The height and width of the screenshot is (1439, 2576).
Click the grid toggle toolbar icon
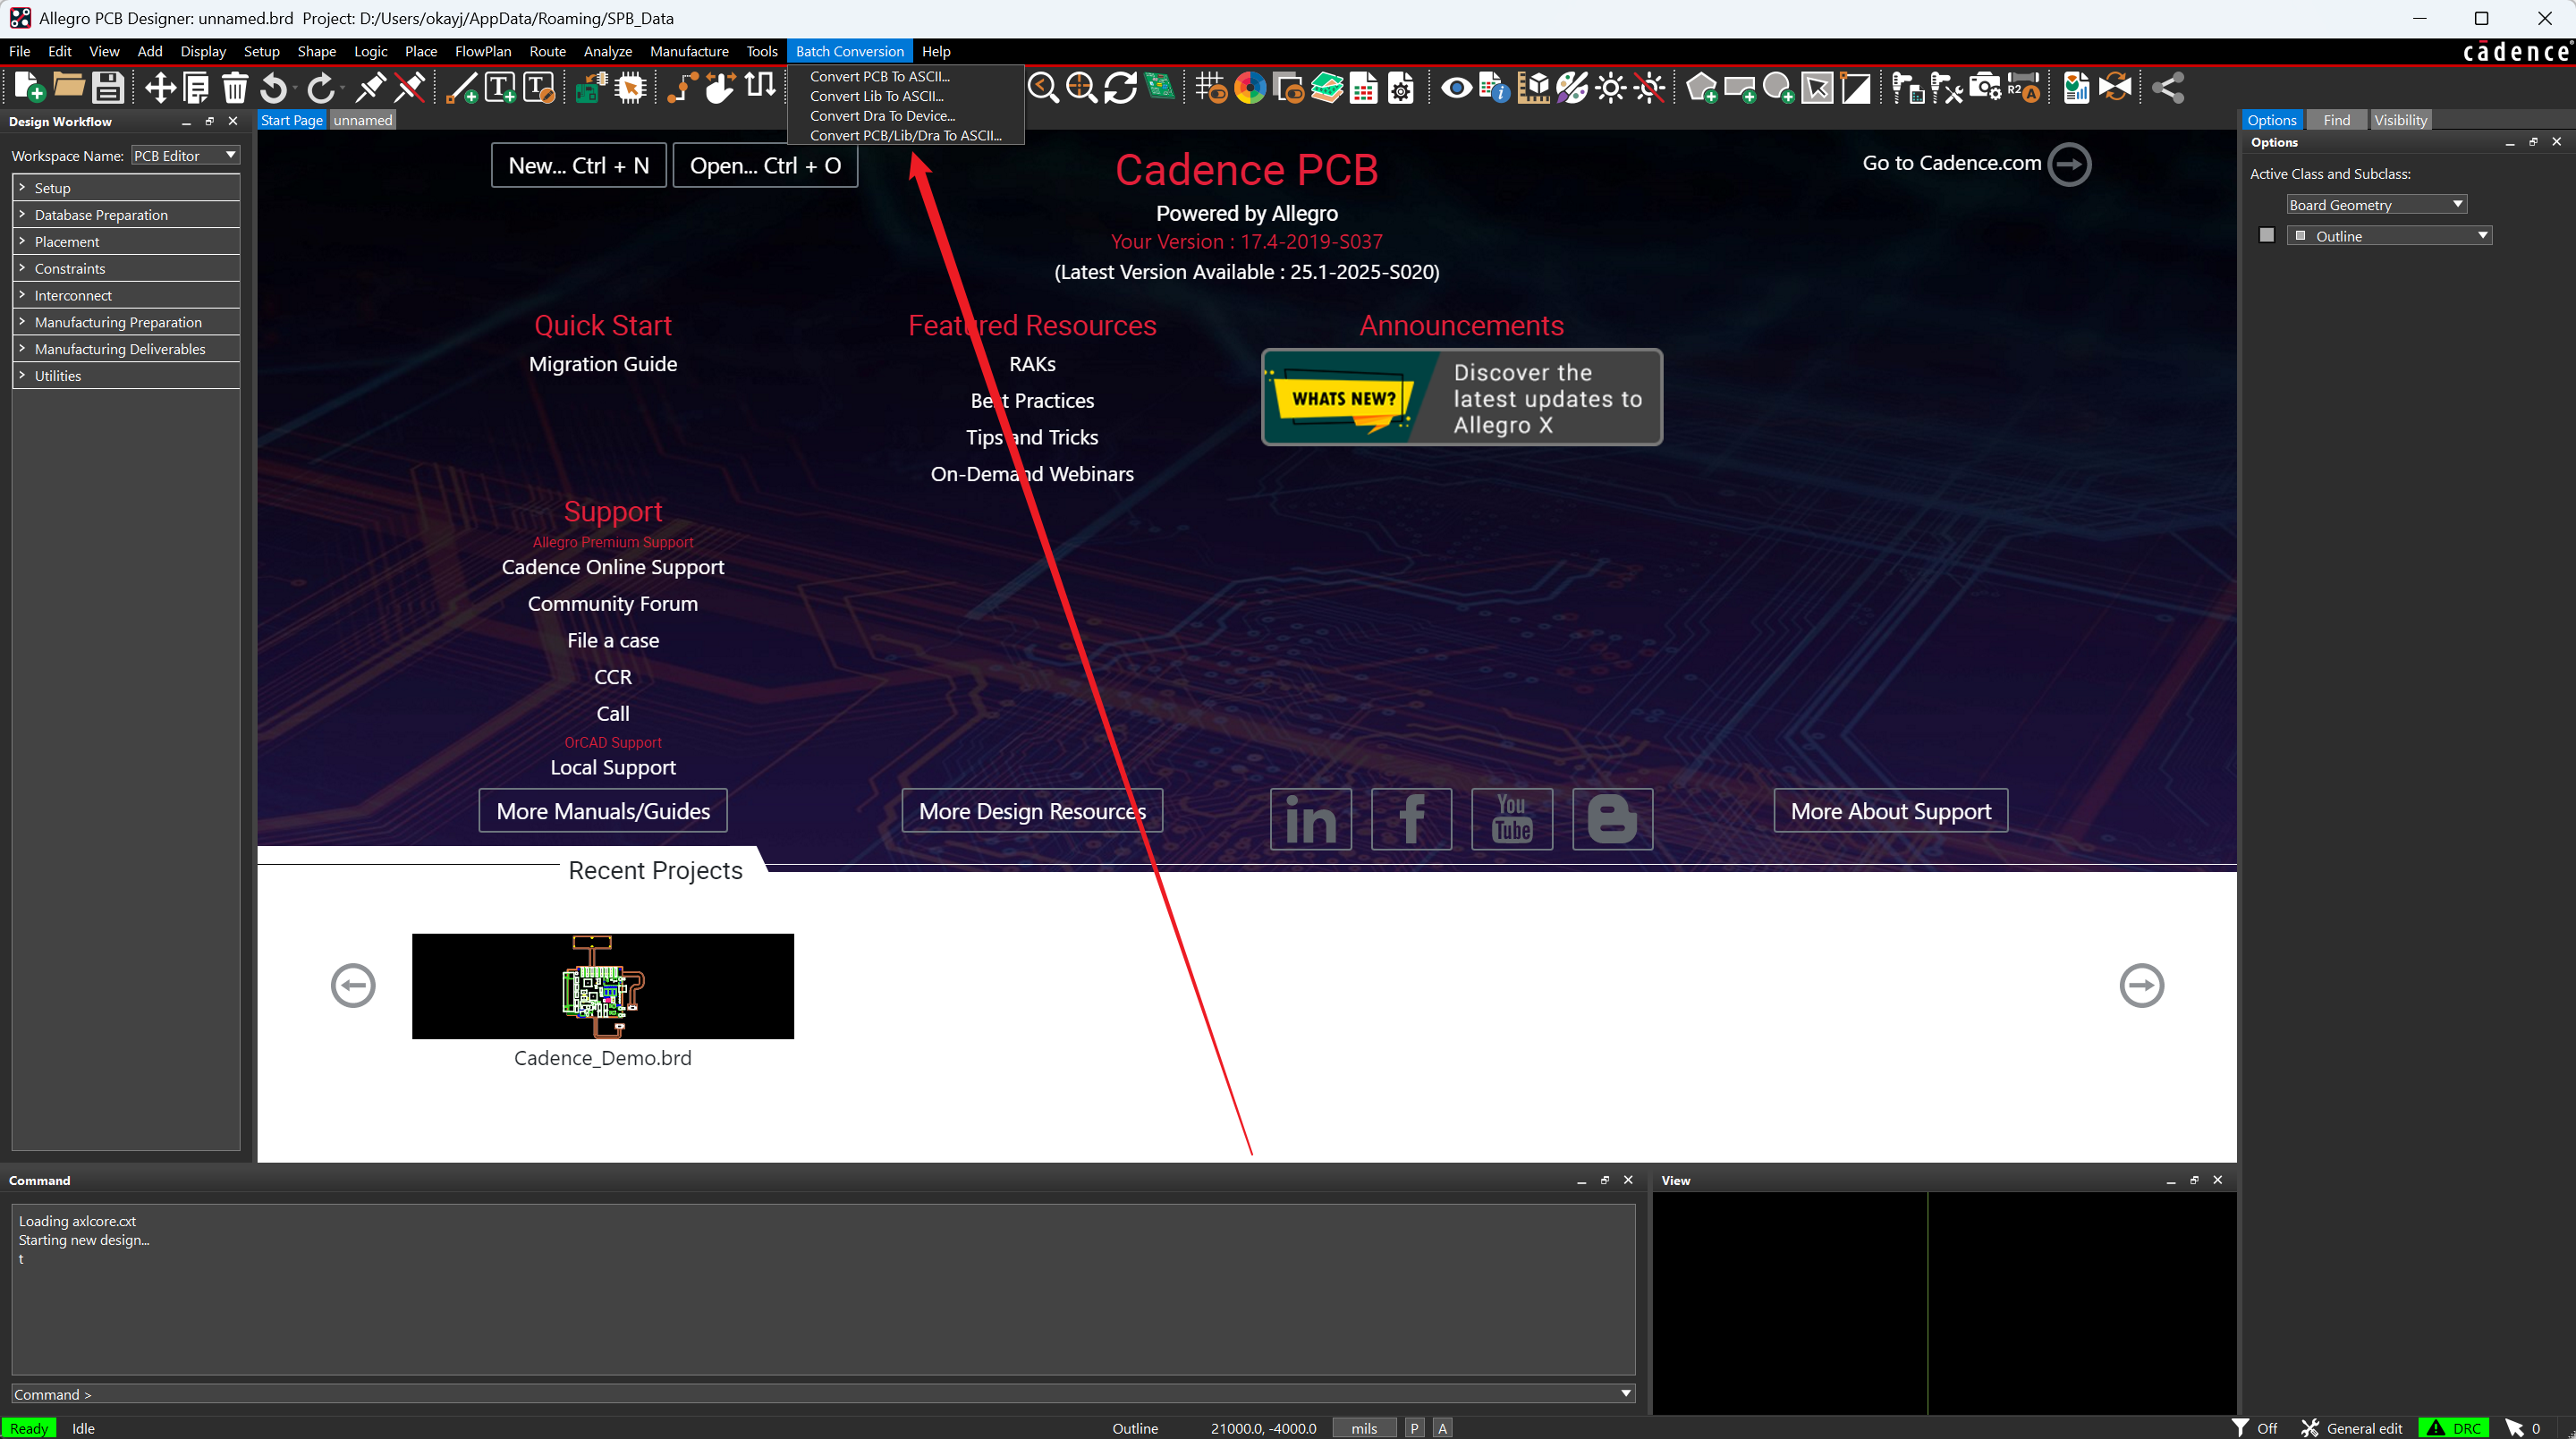click(x=1211, y=88)
